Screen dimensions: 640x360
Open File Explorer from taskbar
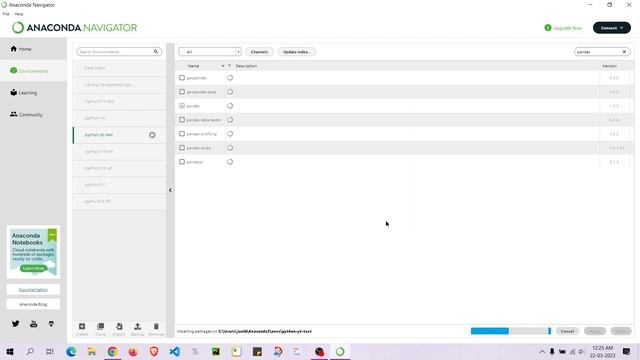click(91, 351)
